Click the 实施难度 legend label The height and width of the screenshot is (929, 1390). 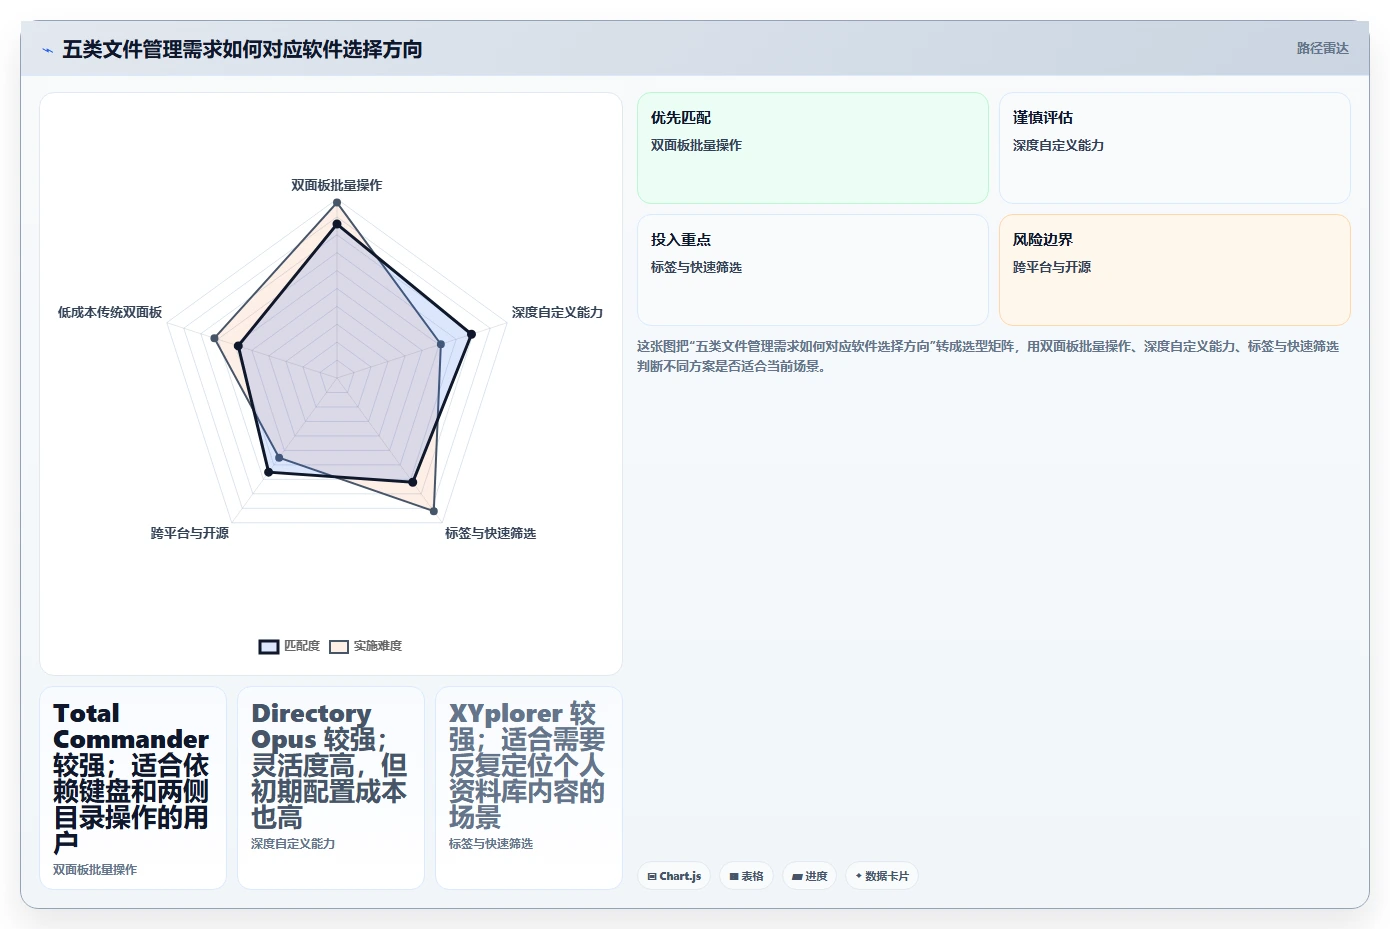pos(378,646)
